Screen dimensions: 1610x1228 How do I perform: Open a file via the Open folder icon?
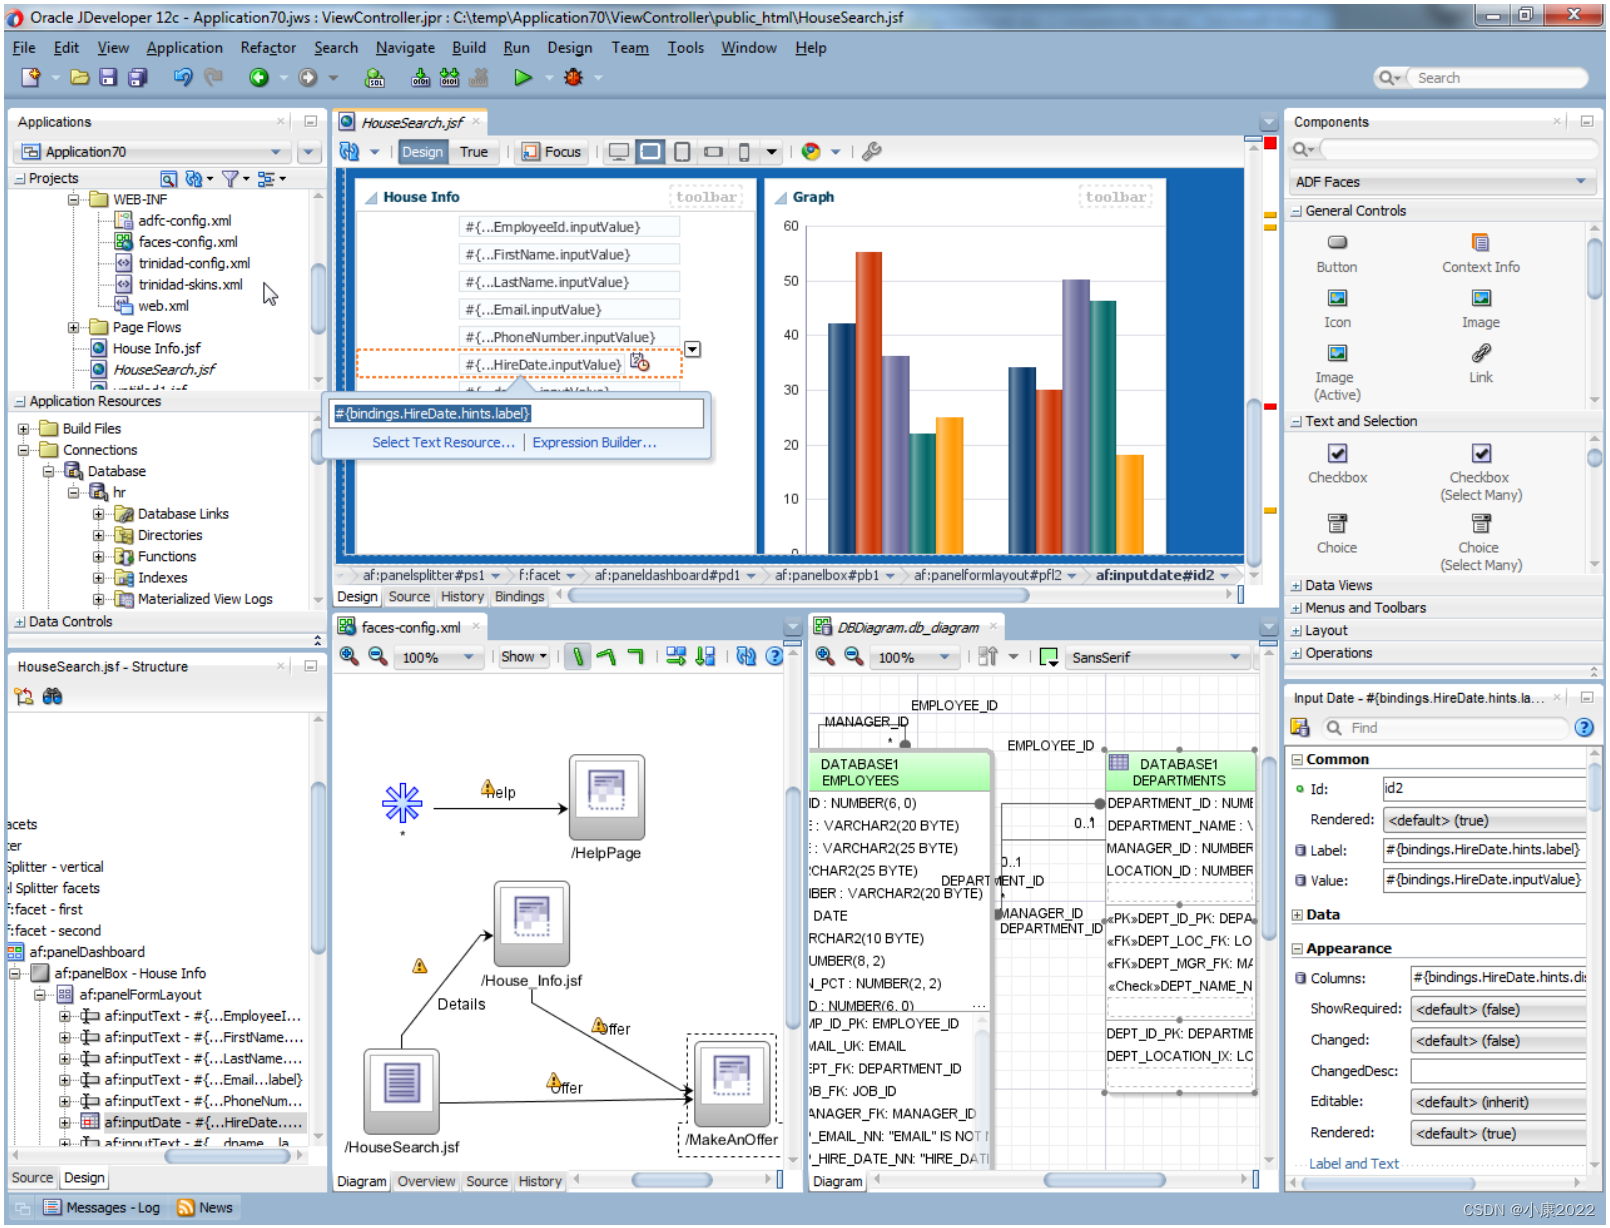pyautogui.click(x=80, y=77)
